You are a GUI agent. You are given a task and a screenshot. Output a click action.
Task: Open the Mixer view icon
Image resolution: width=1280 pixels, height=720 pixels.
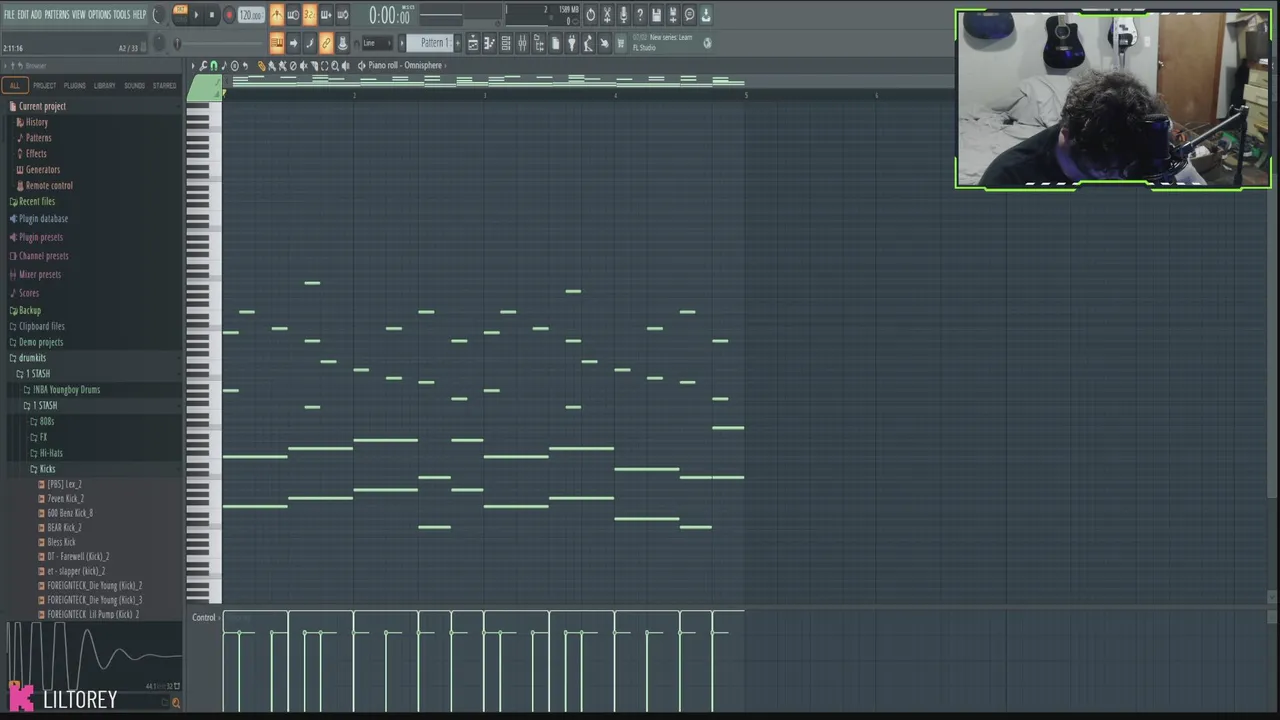pos(522,43)
